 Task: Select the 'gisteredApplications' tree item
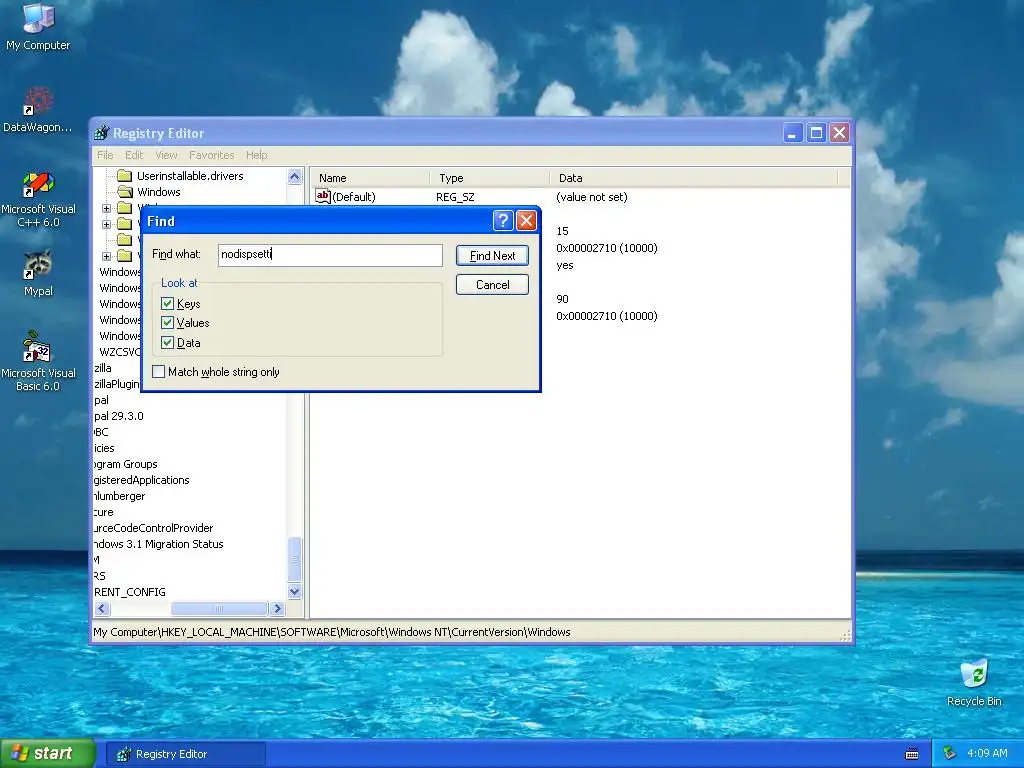click(142, 480)
